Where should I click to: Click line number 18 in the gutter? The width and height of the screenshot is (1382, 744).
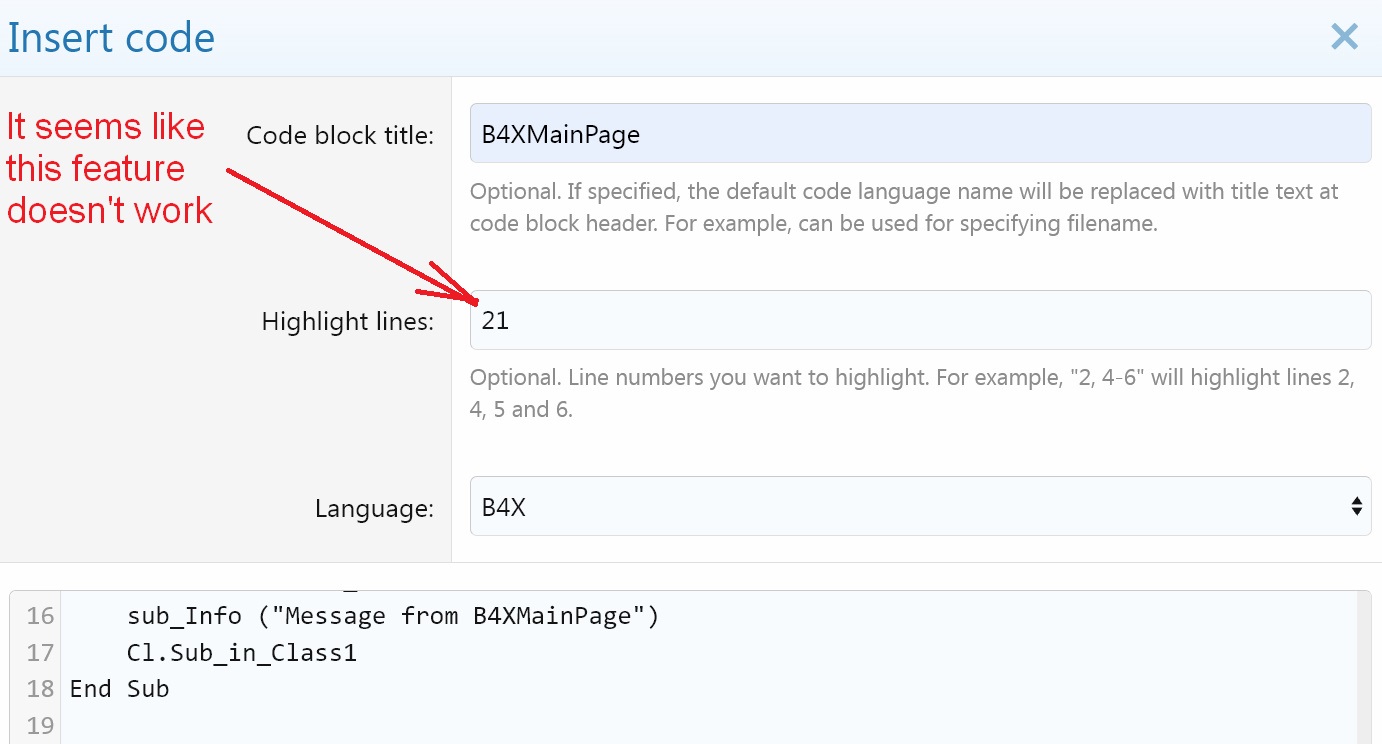point(40,689)
